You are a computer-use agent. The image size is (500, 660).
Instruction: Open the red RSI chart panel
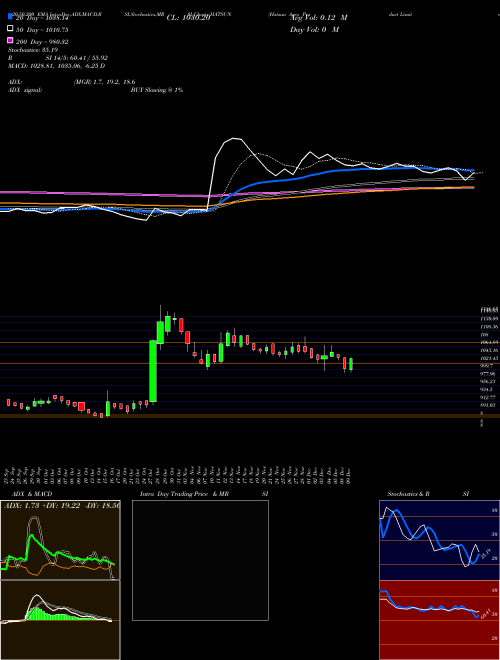click(x=439, y=620)
